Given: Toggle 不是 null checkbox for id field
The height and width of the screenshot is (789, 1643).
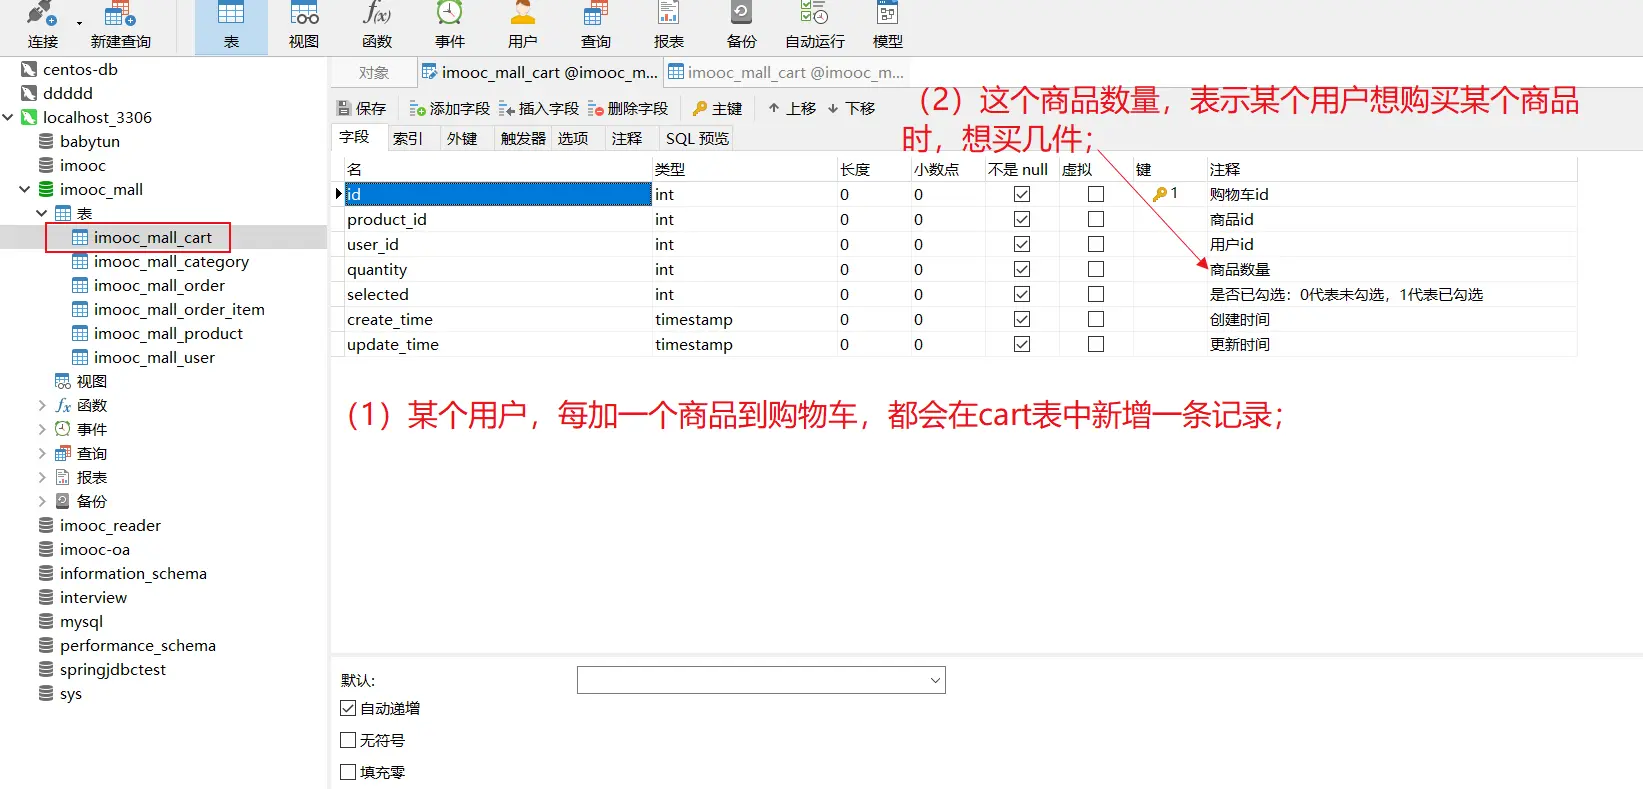Looking at the screenshot, I should tap(1022, 194).
